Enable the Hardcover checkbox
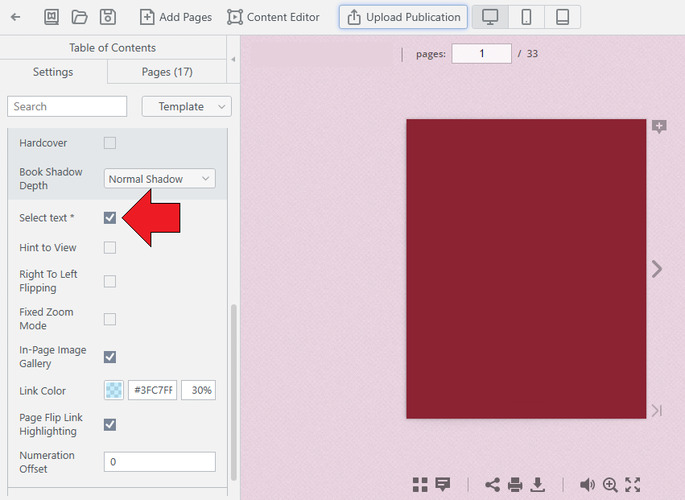Viewport: 685px width, 500px height. (x=110, y=143)
